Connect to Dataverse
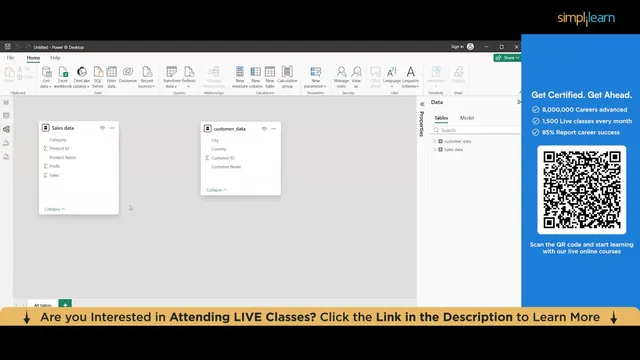The height and width of the screenshot is (360, 640). 128,75
